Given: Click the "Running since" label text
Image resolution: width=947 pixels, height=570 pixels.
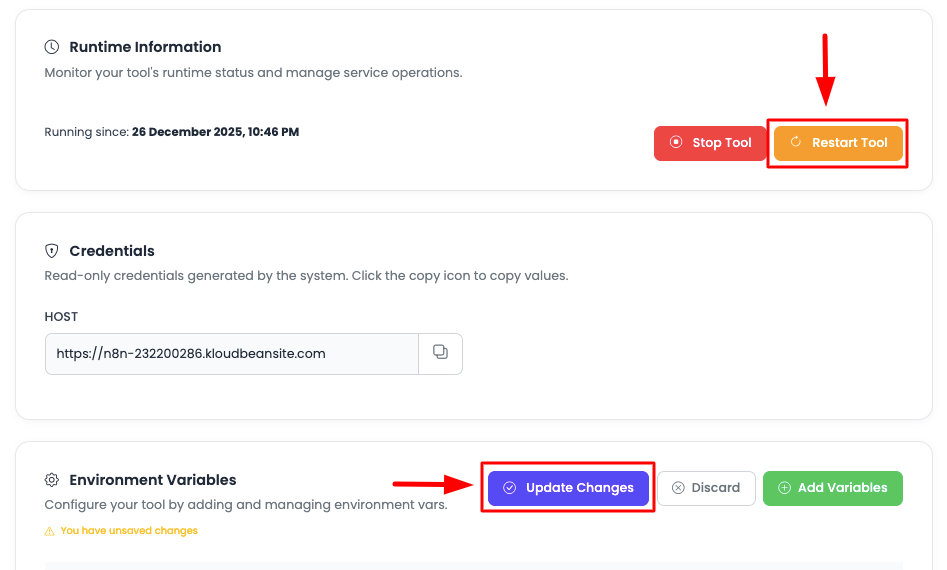Looking at the screenshot, I should coord(87,132).
